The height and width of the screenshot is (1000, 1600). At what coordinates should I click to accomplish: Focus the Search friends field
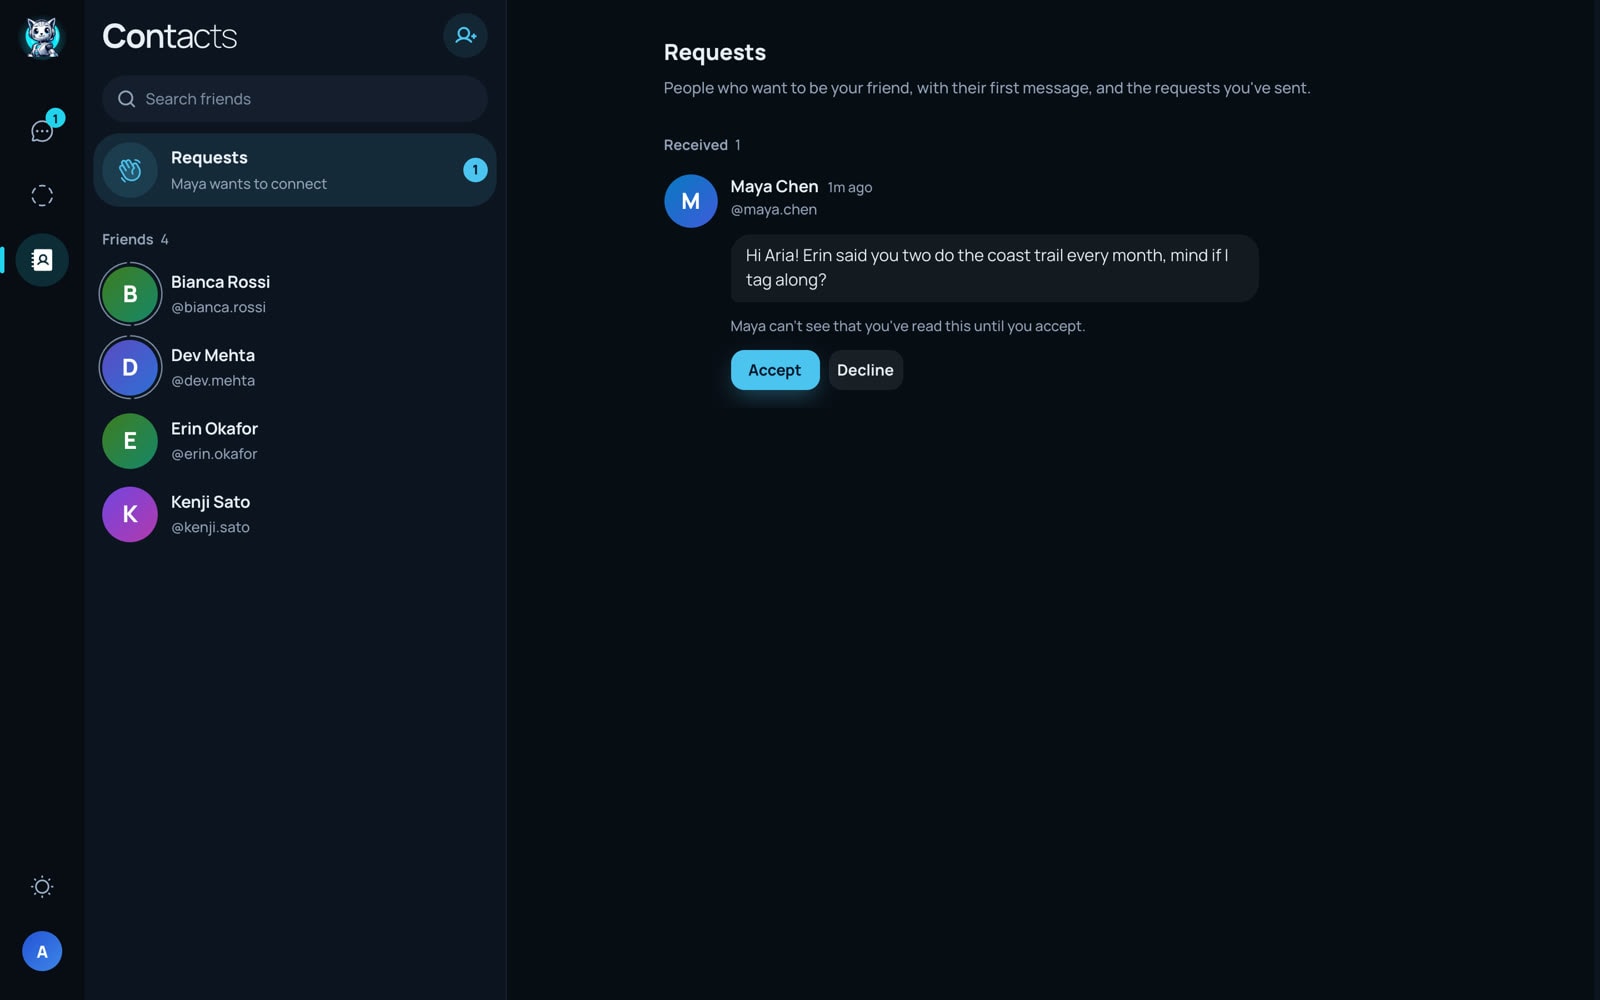(295, 99)
